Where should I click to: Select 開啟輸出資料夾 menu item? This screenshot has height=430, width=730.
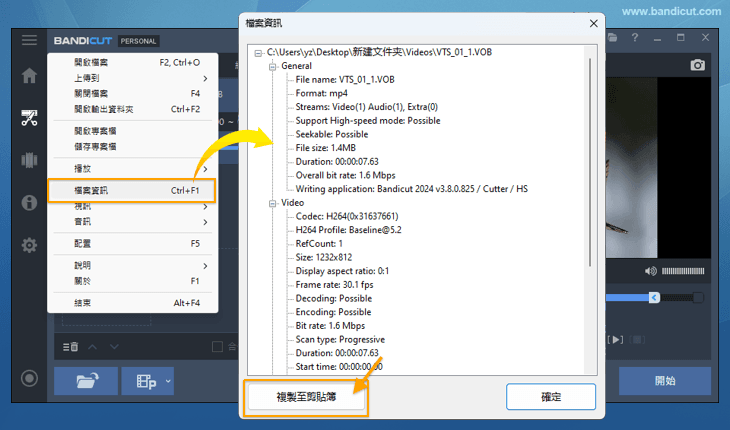pyautogui.click(x=133, y=109)
